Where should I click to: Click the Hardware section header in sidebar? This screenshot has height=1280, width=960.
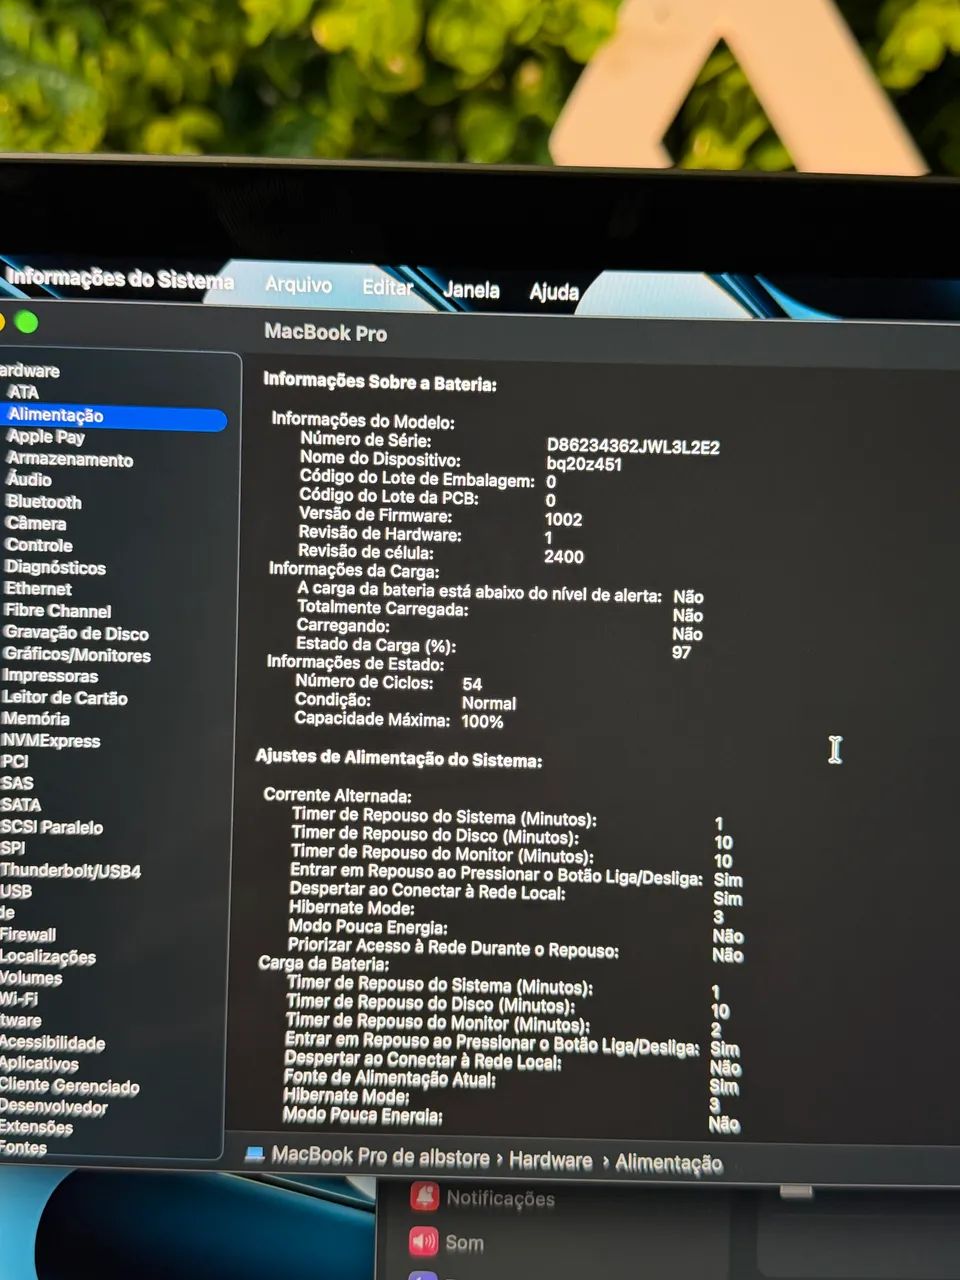[30, 371]
